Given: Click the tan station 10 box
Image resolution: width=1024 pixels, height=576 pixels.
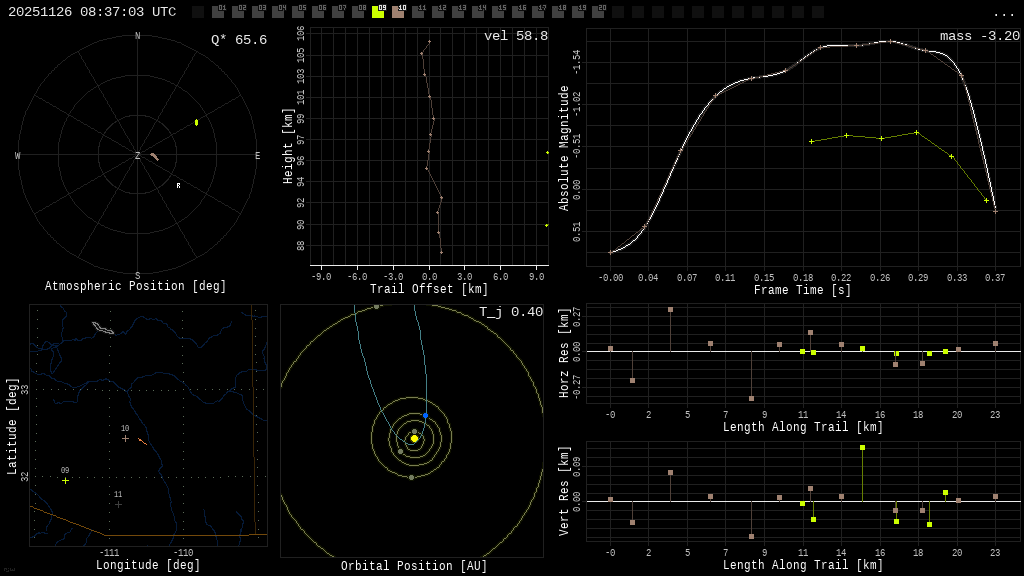Looking at the screenshot, I should pos(398,12).
